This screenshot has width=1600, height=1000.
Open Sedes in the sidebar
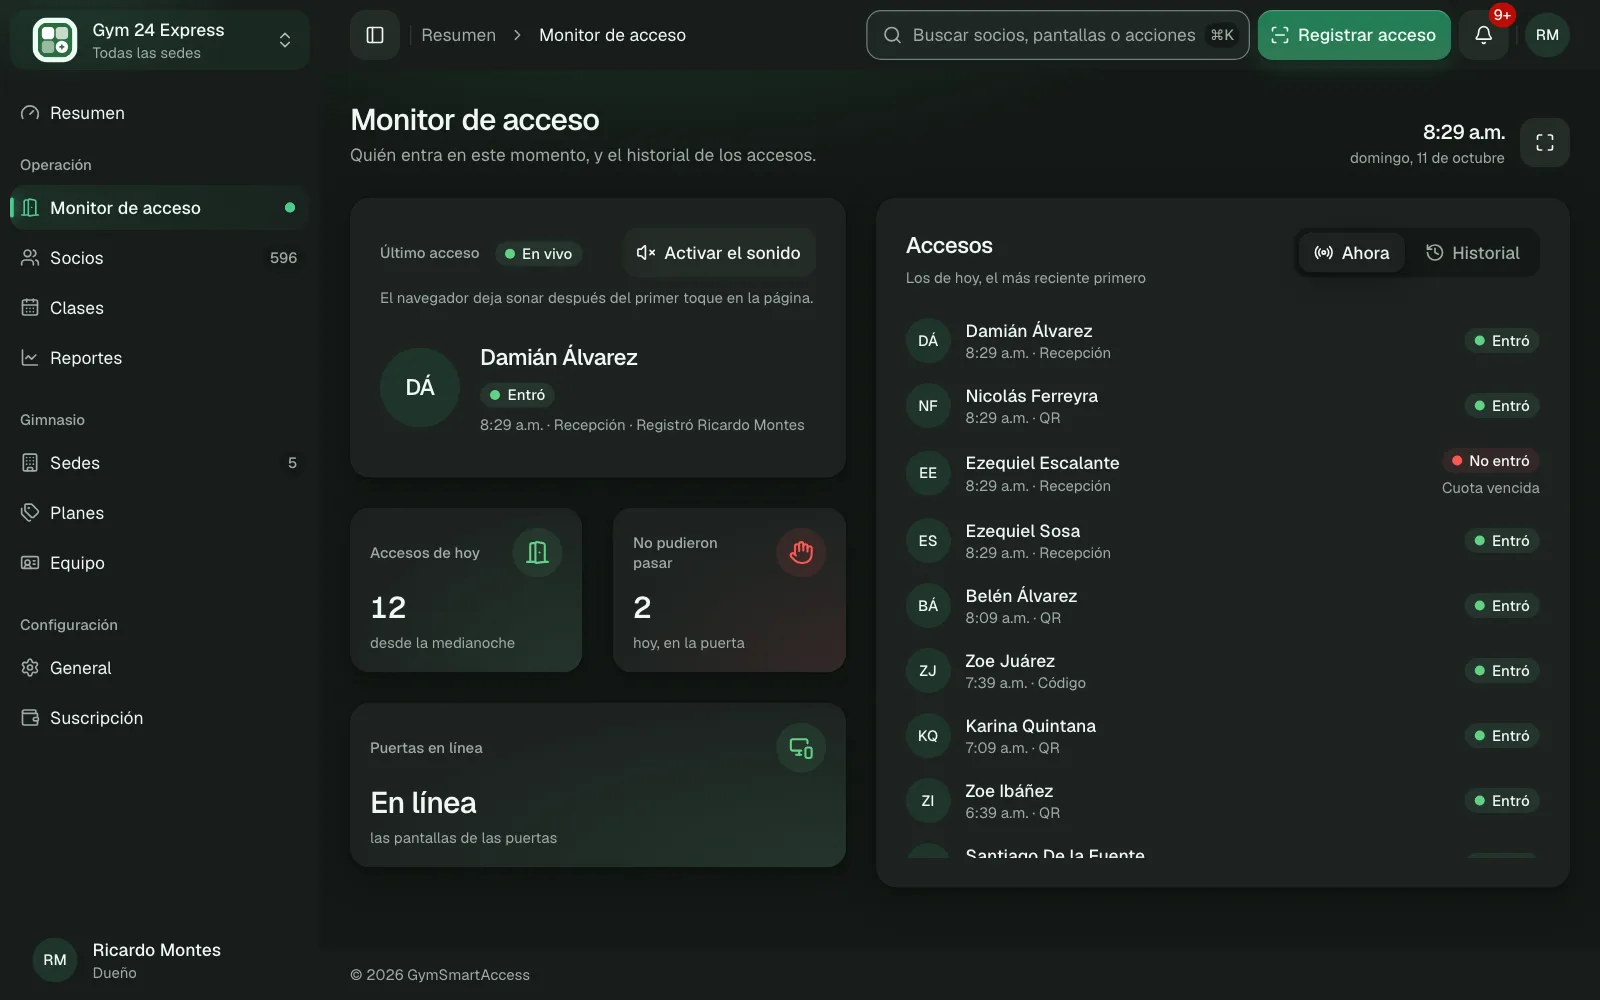(x=160, y=463)
